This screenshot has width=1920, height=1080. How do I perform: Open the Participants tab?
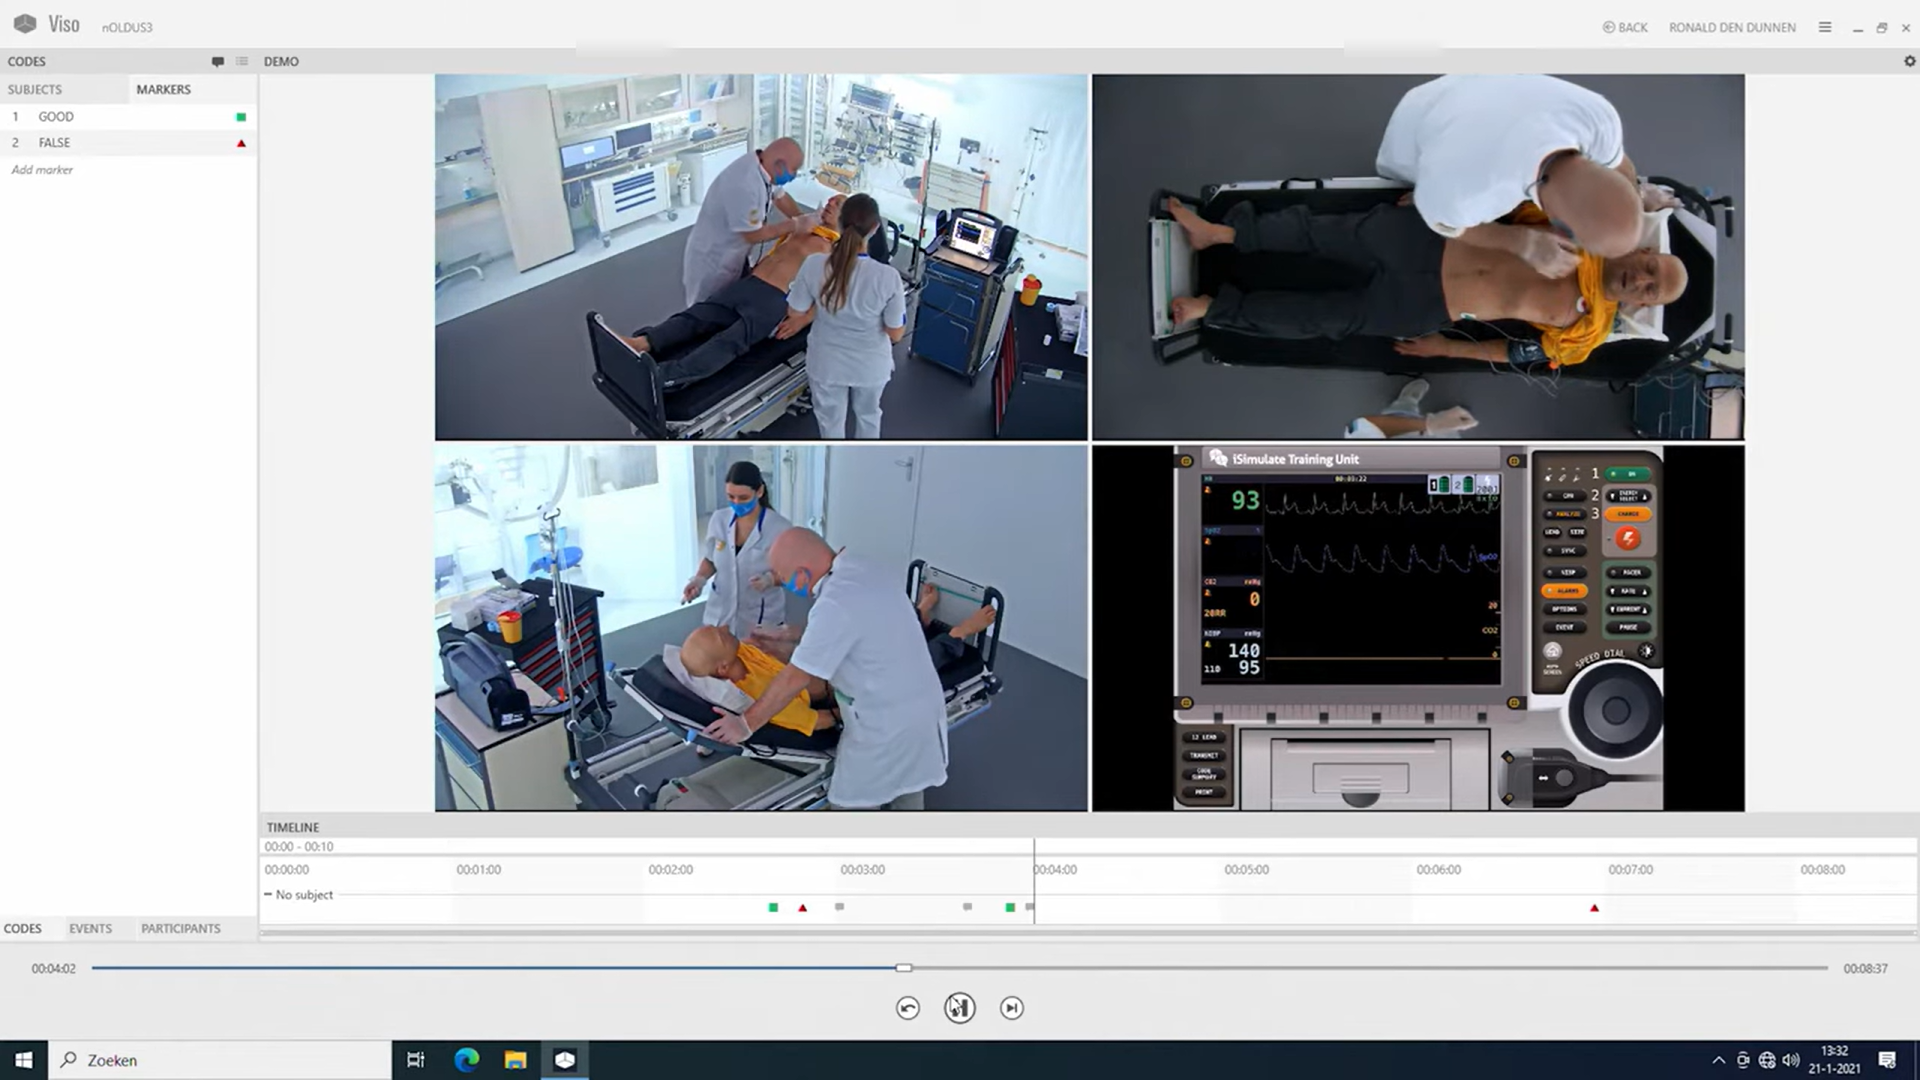(180, 929)
